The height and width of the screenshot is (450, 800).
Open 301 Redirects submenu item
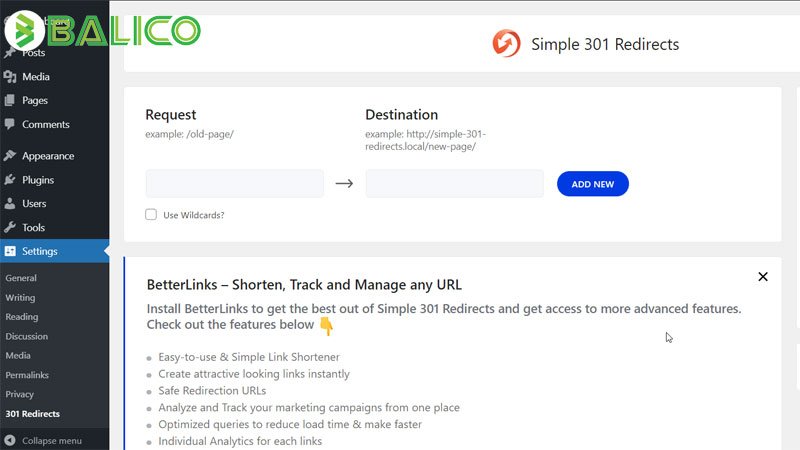(33, 414)
